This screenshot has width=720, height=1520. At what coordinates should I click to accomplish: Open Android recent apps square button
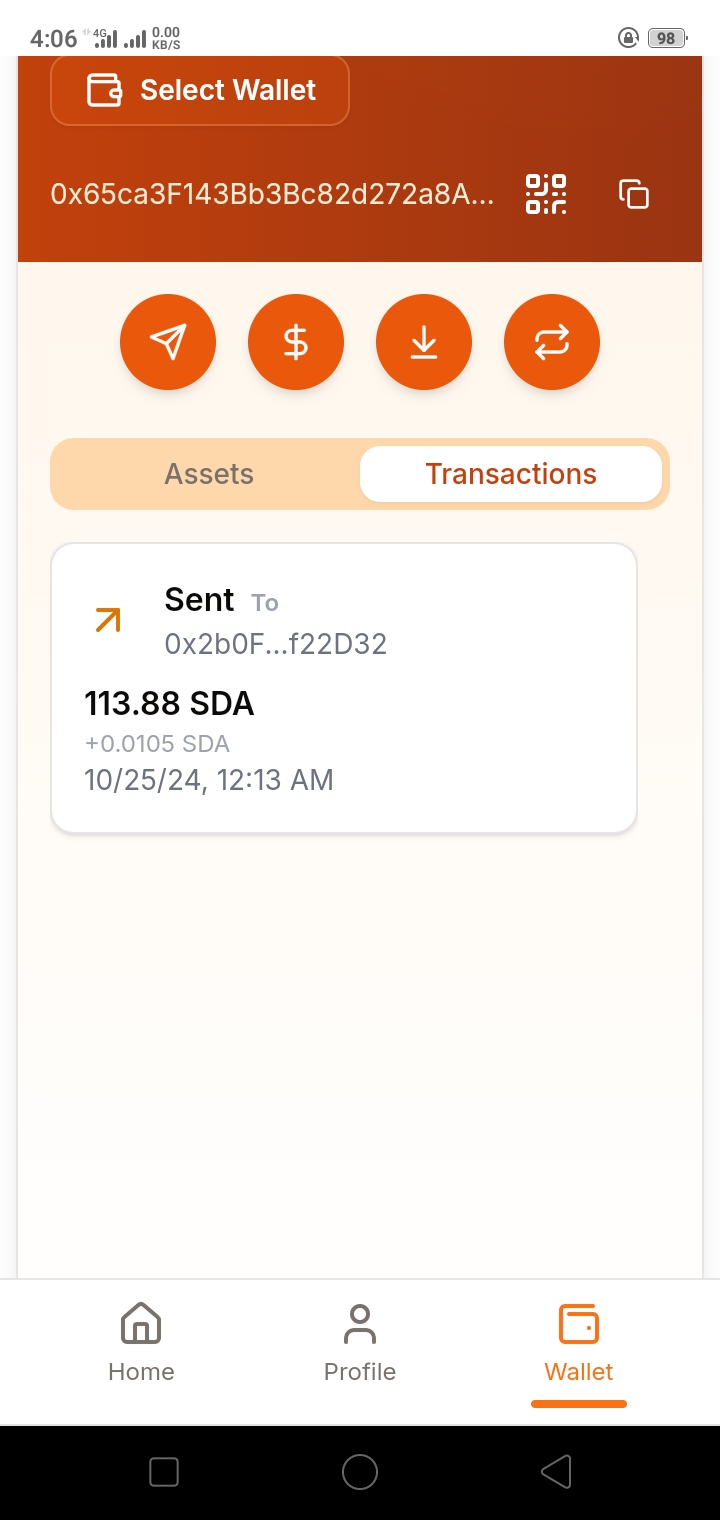[x=164, y=1472]
